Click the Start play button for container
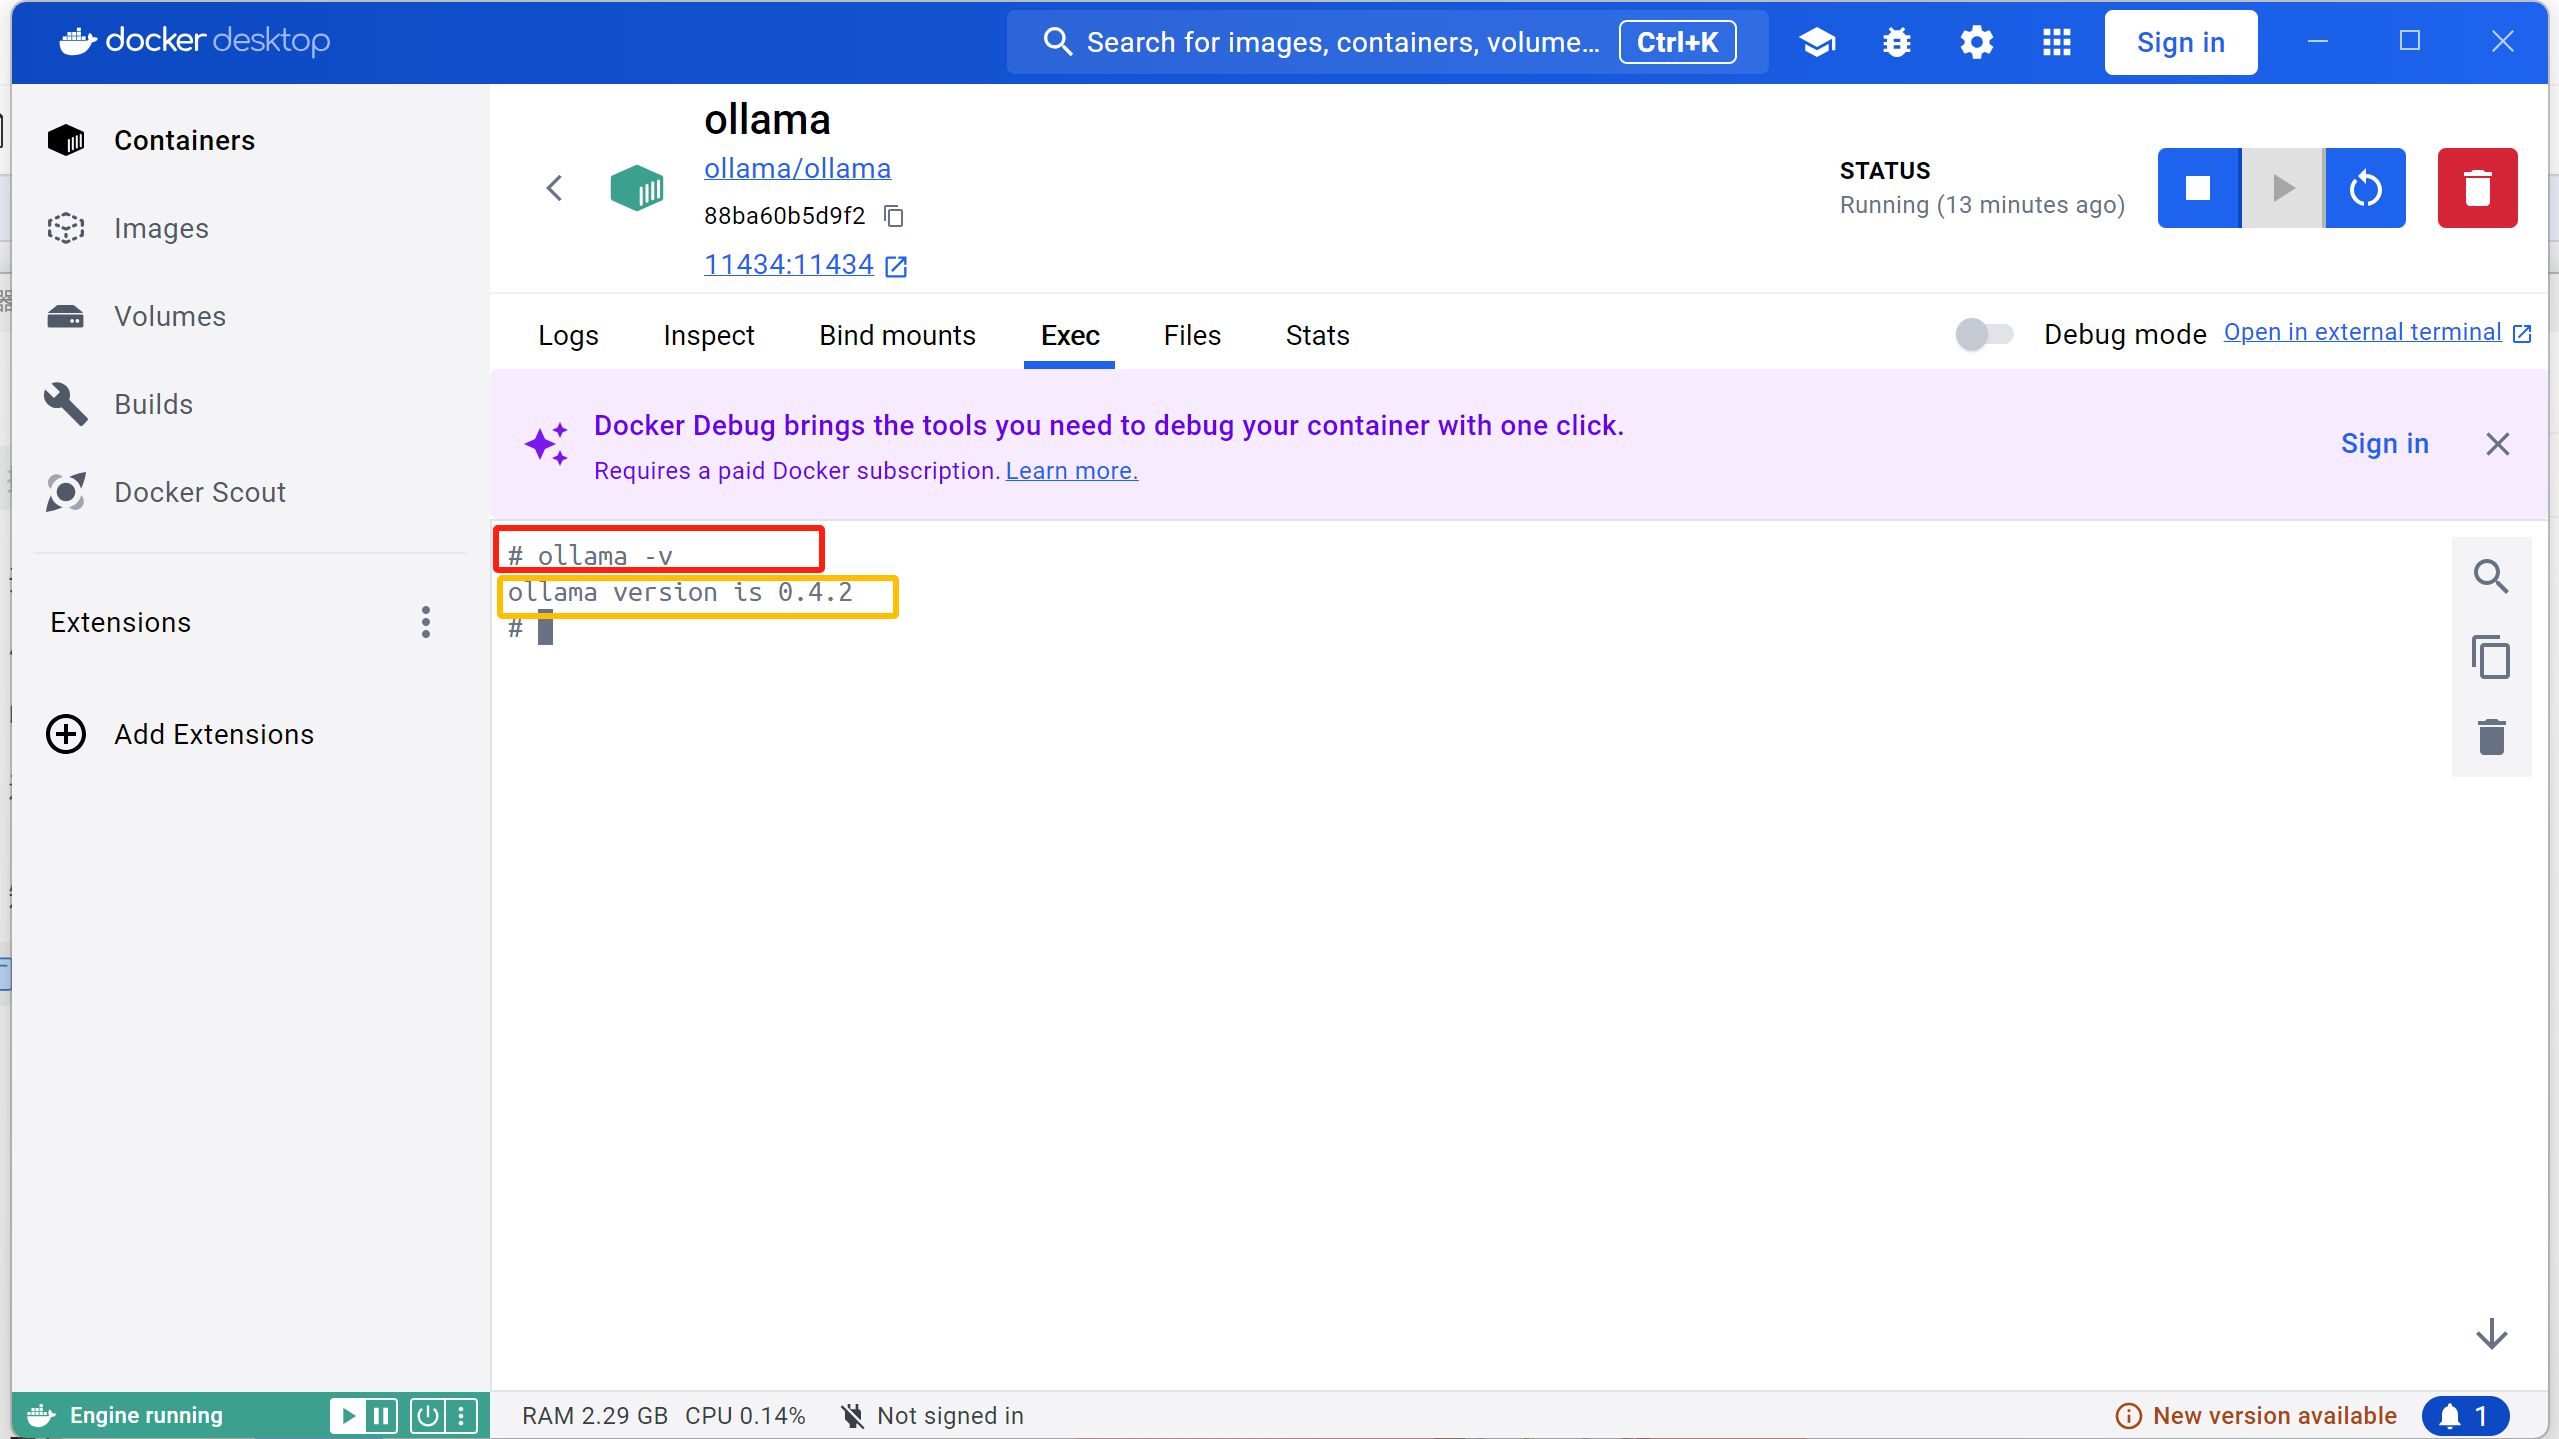This screenshot has height=1439, width=2559. pos(2282,188)
